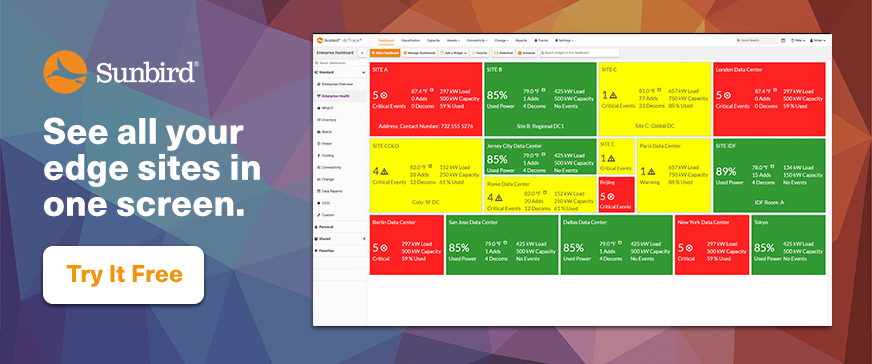This screenshot has height=364, width=872.
Task: Click the Tokyo tile title
Action: coord(761,222)
